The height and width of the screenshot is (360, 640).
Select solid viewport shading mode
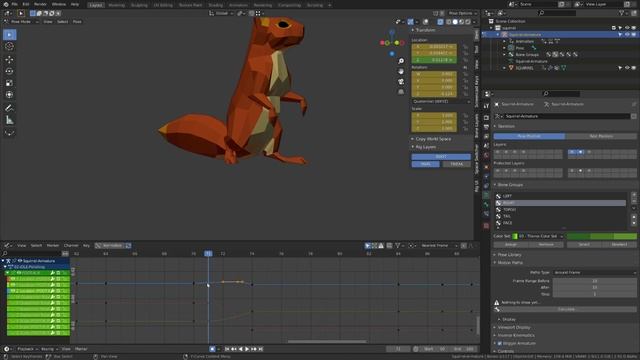coord(455,22)
